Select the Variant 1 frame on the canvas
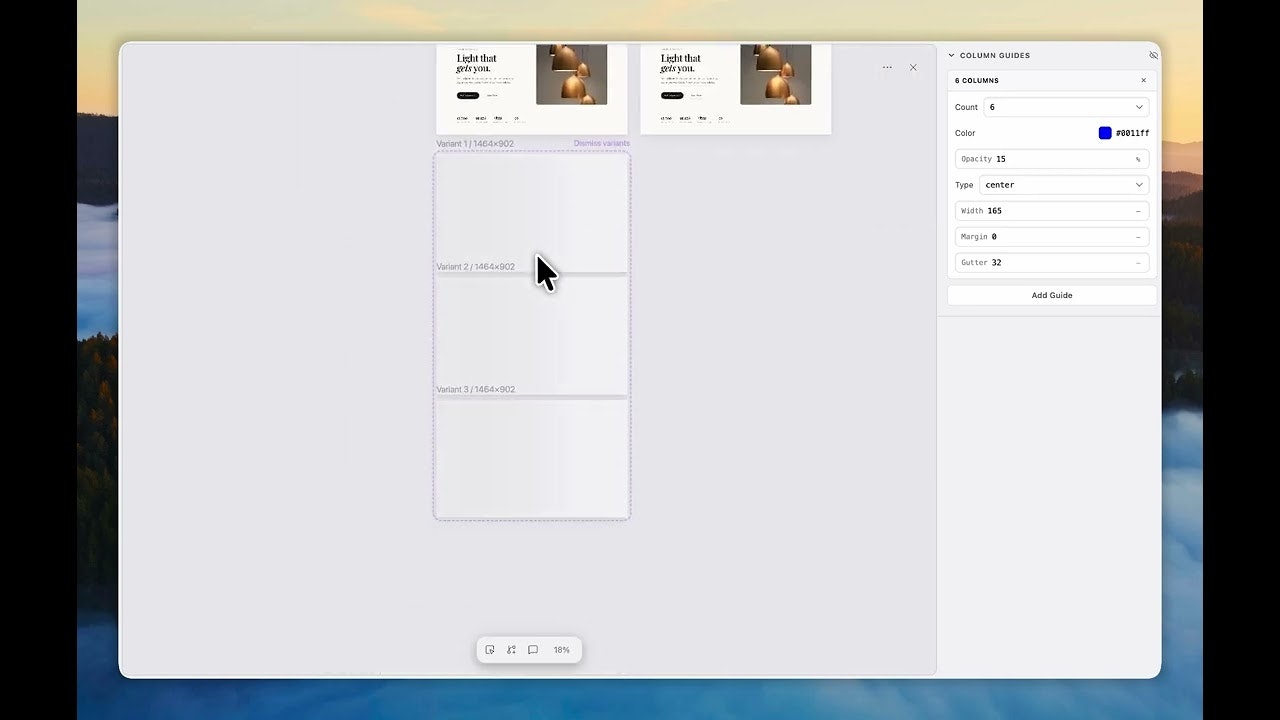The height and width of the screenshot is (720, 1280). pos(531,205)
